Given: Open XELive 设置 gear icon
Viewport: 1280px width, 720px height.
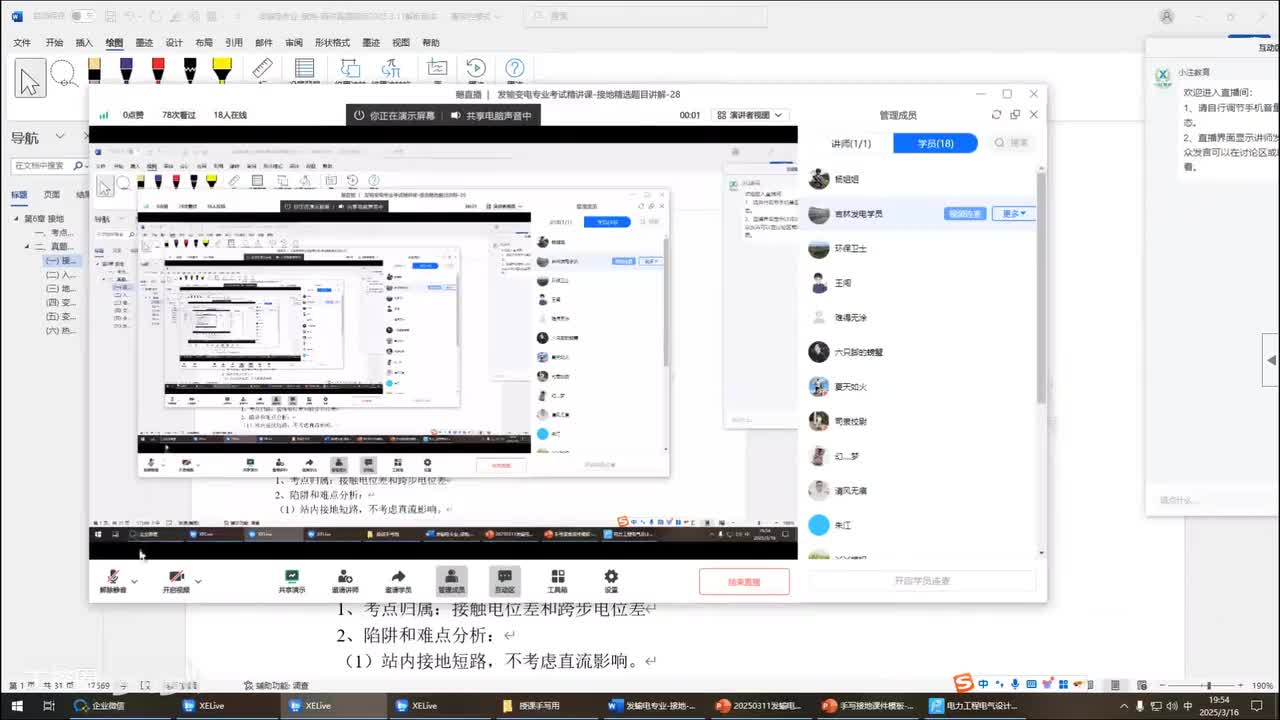Looking at the screenshot, I should (x=611, y=576).
